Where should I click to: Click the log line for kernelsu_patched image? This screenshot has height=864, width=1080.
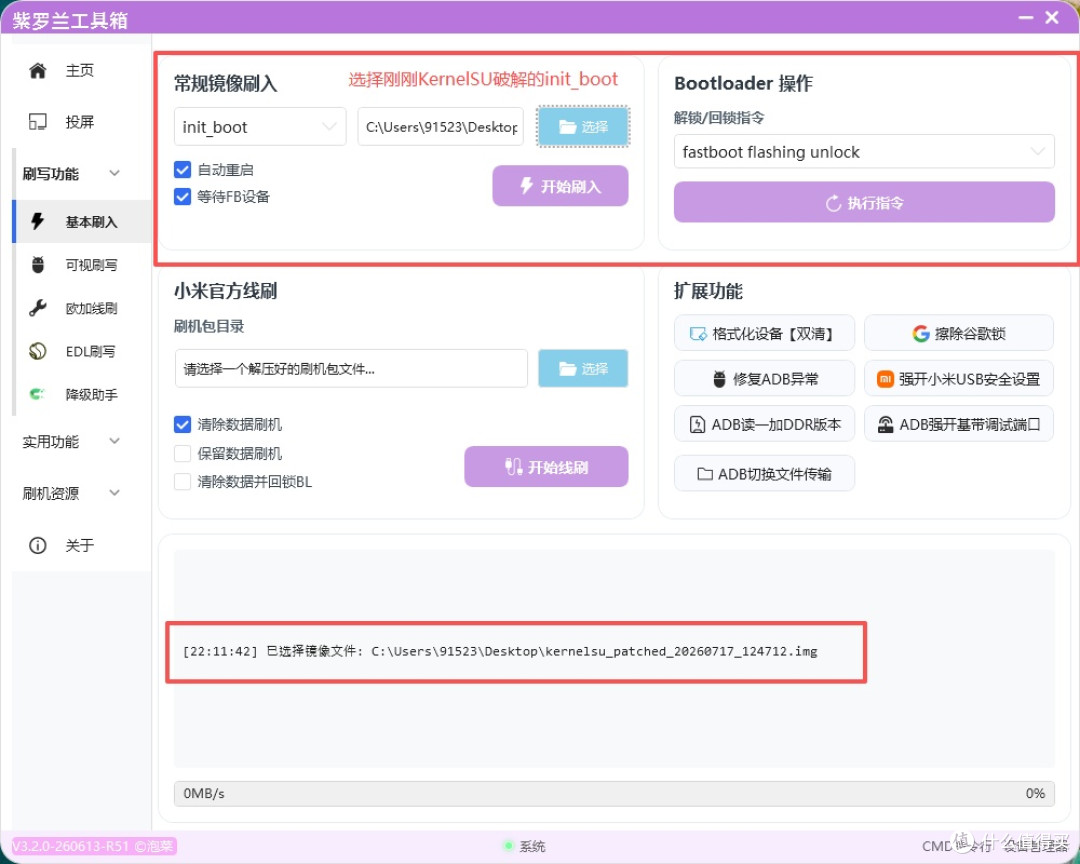click(x=500, y=651)
